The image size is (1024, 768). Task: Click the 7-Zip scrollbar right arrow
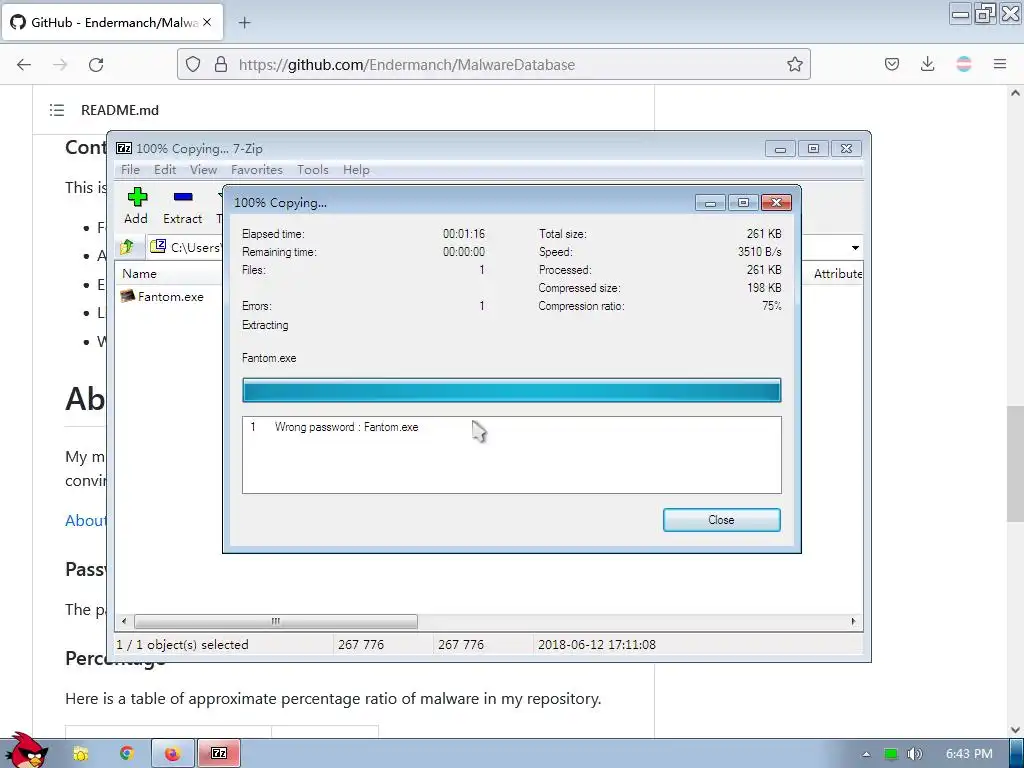(x=853, y=621)
